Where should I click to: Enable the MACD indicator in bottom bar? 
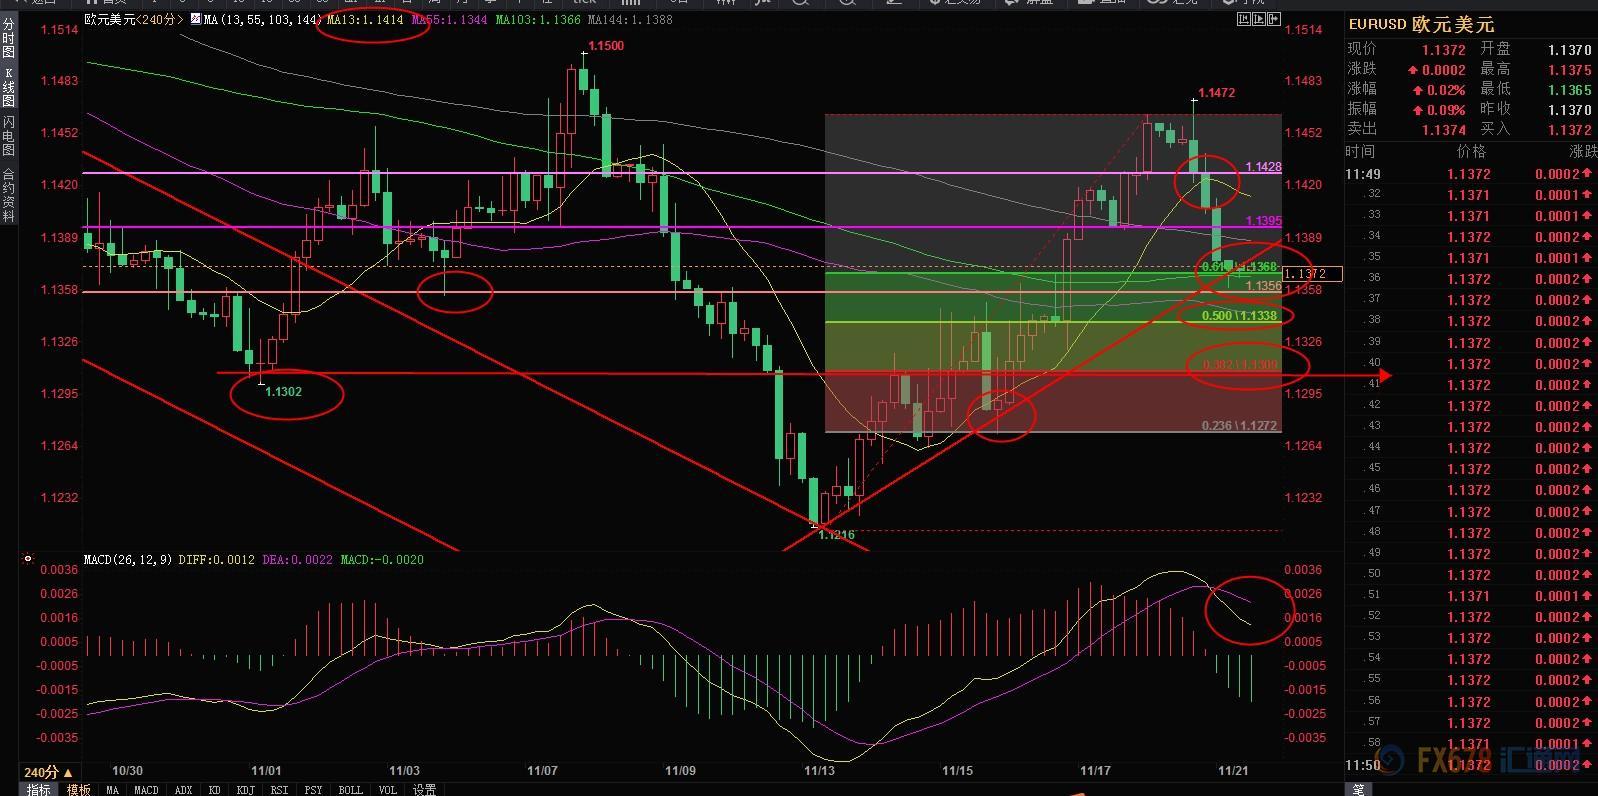click(x=146, y=789)
